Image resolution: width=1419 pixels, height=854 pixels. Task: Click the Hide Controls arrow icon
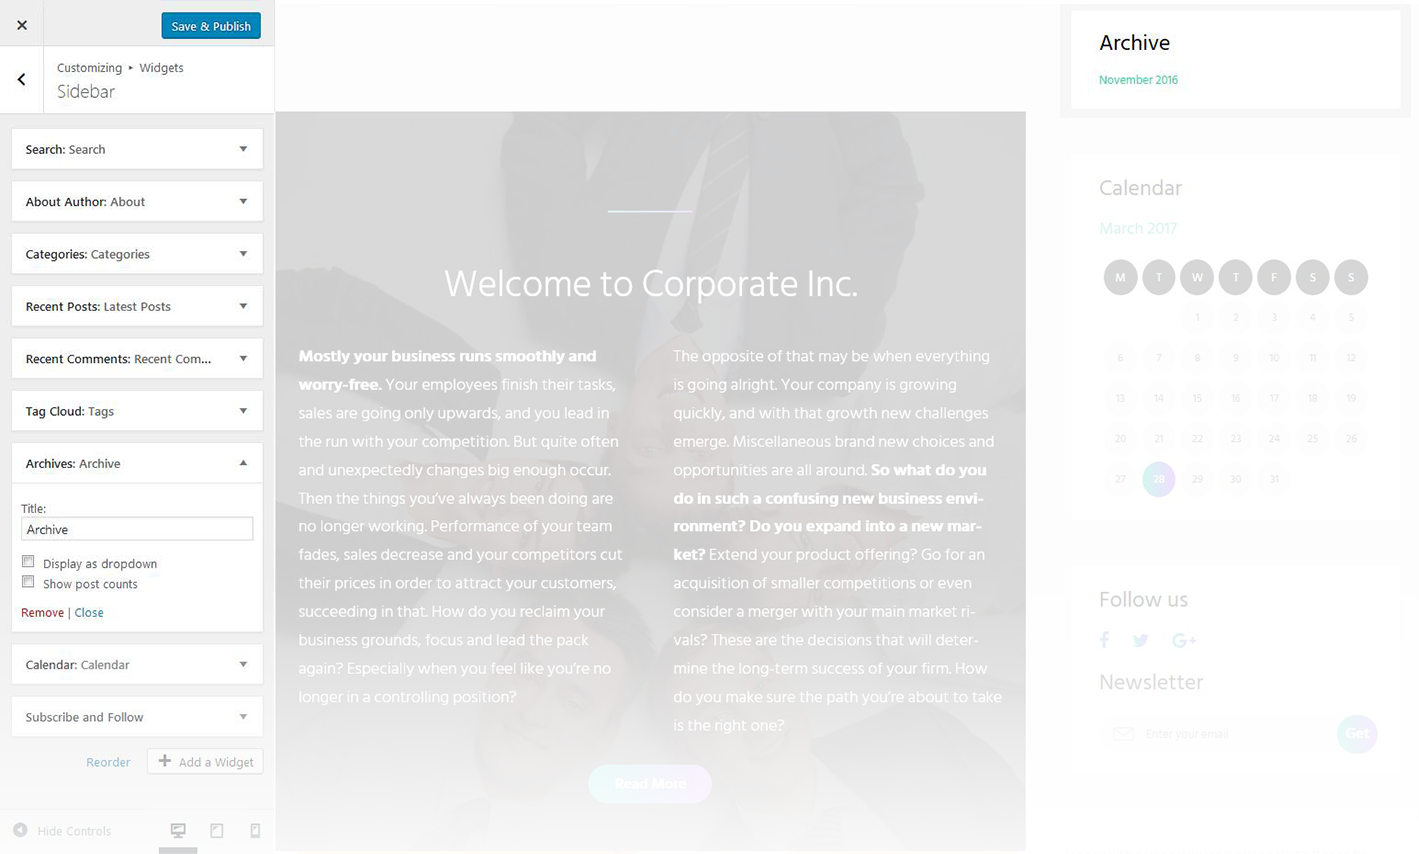pyautogui.click(x=20, y=830)
